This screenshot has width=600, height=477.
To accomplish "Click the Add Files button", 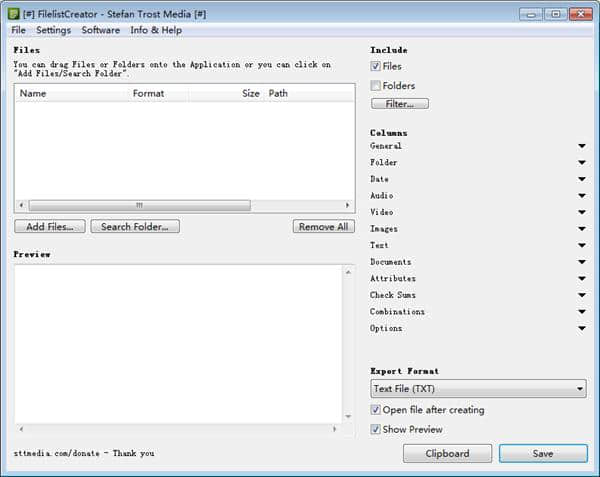I will (50, 227).
